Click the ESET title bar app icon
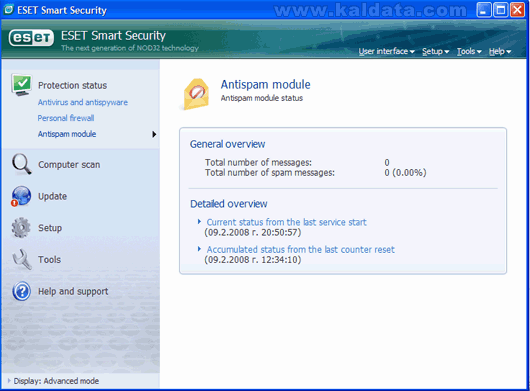The height and width of the screenshot is (391, 530). click(8, 9)
